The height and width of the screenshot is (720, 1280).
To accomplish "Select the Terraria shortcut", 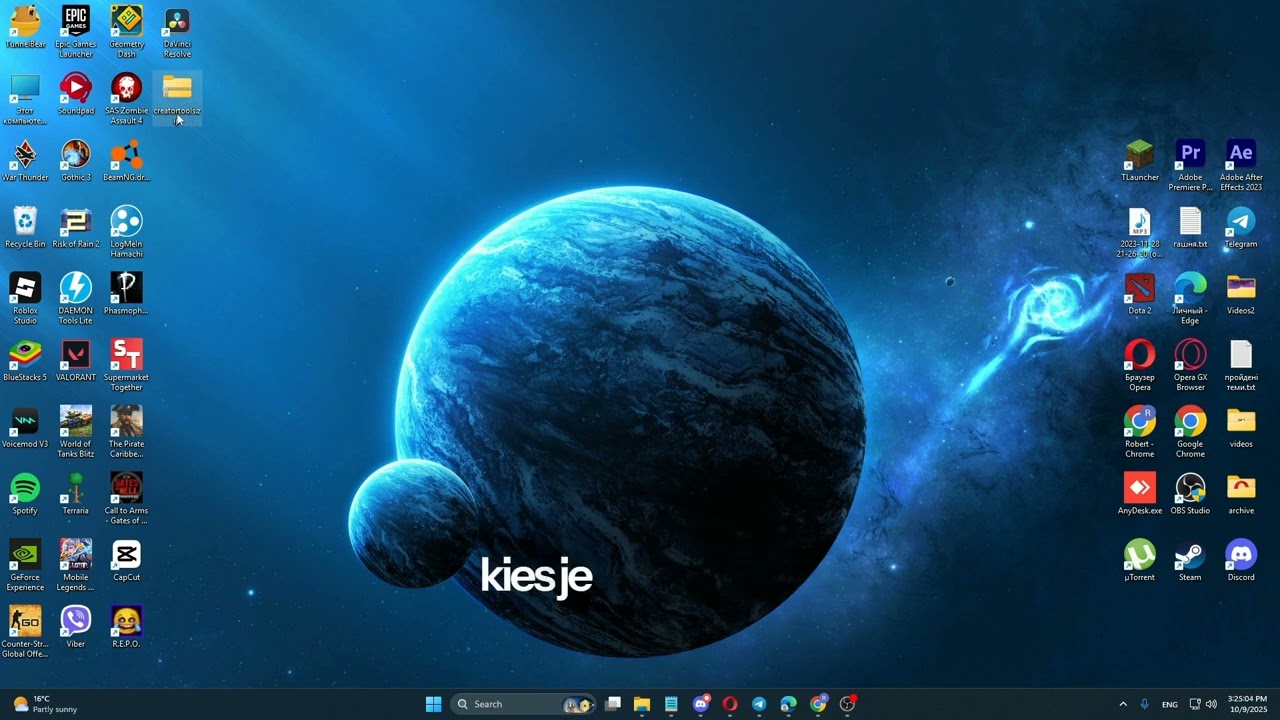I will [76, 494].
